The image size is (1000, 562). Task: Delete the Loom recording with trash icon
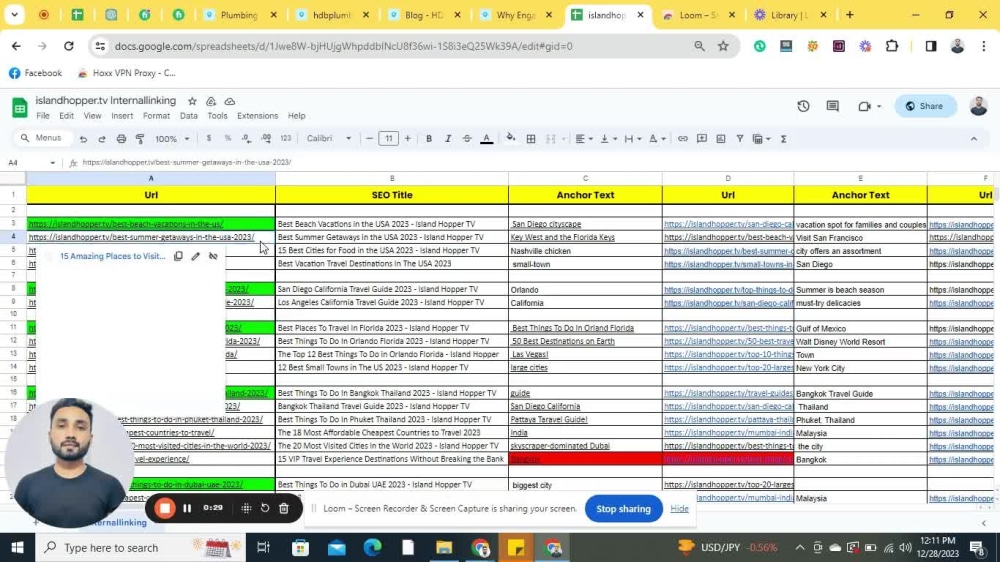click(x=284, y=508)
